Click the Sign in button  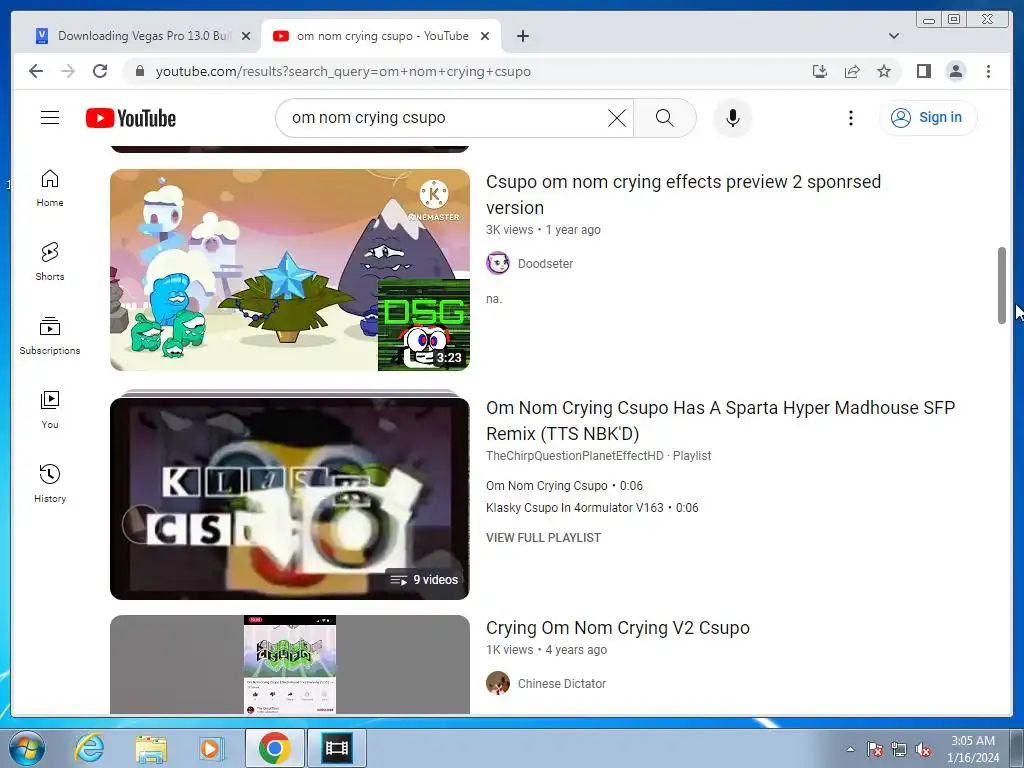(x=928, y=118)
